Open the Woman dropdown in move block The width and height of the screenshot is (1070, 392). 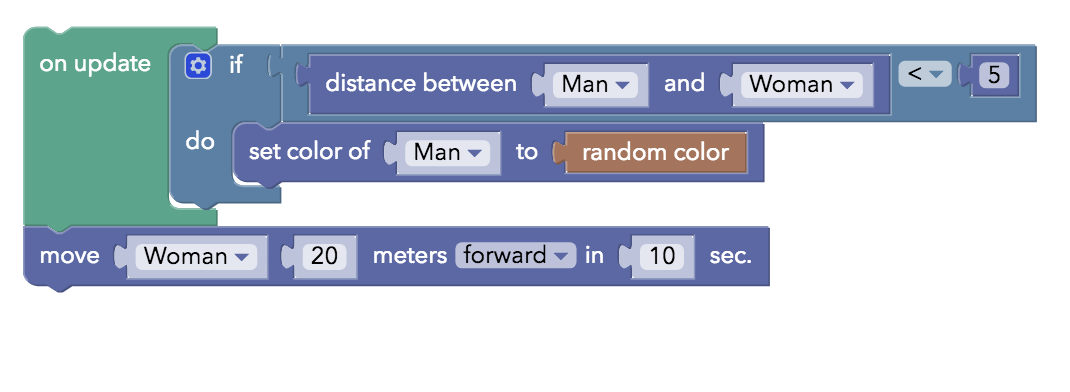196,256
